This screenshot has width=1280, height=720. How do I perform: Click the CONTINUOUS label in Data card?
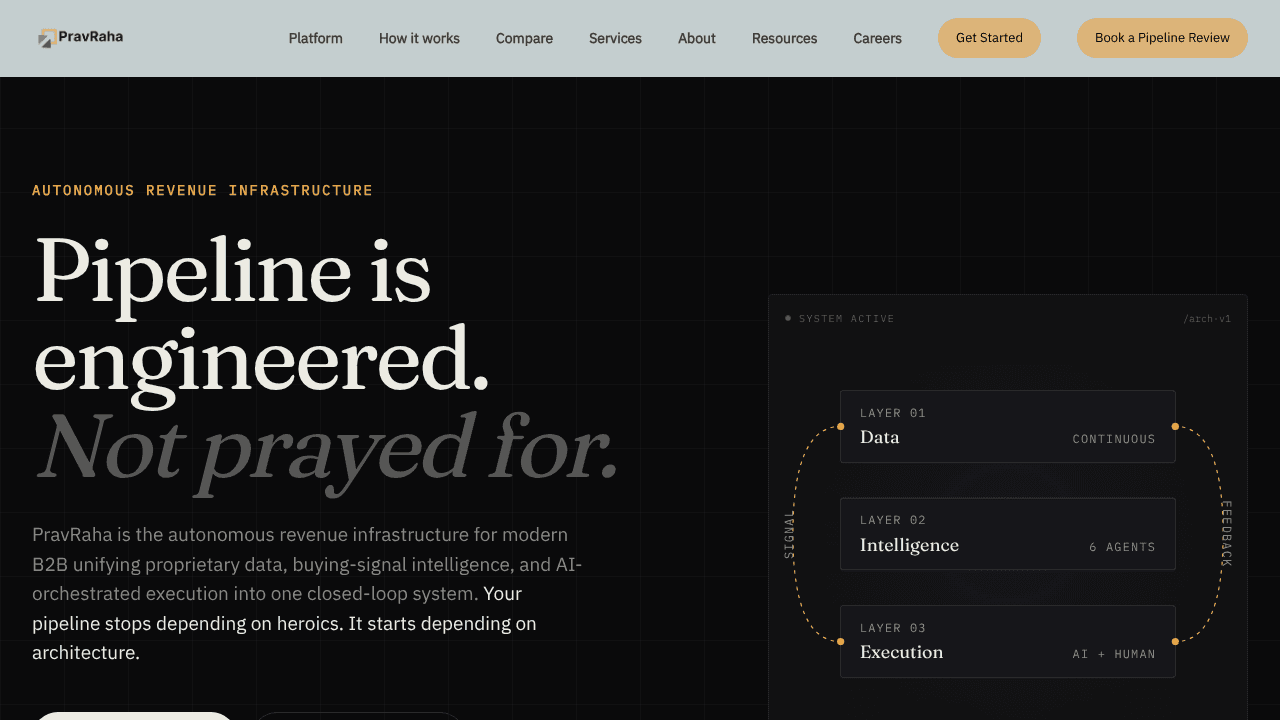pyautogui.click(x=1114, y=439)
